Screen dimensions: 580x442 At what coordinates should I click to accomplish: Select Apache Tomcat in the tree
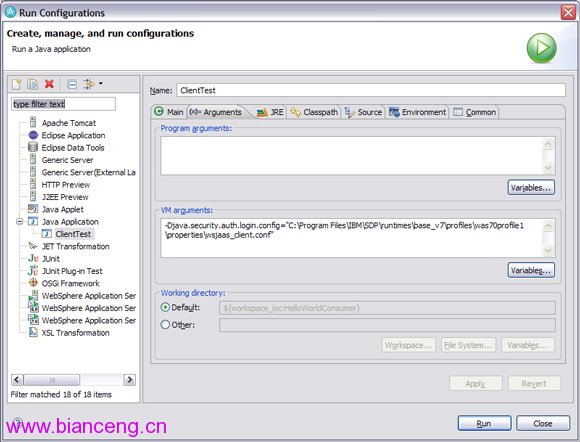pos(69,123)
